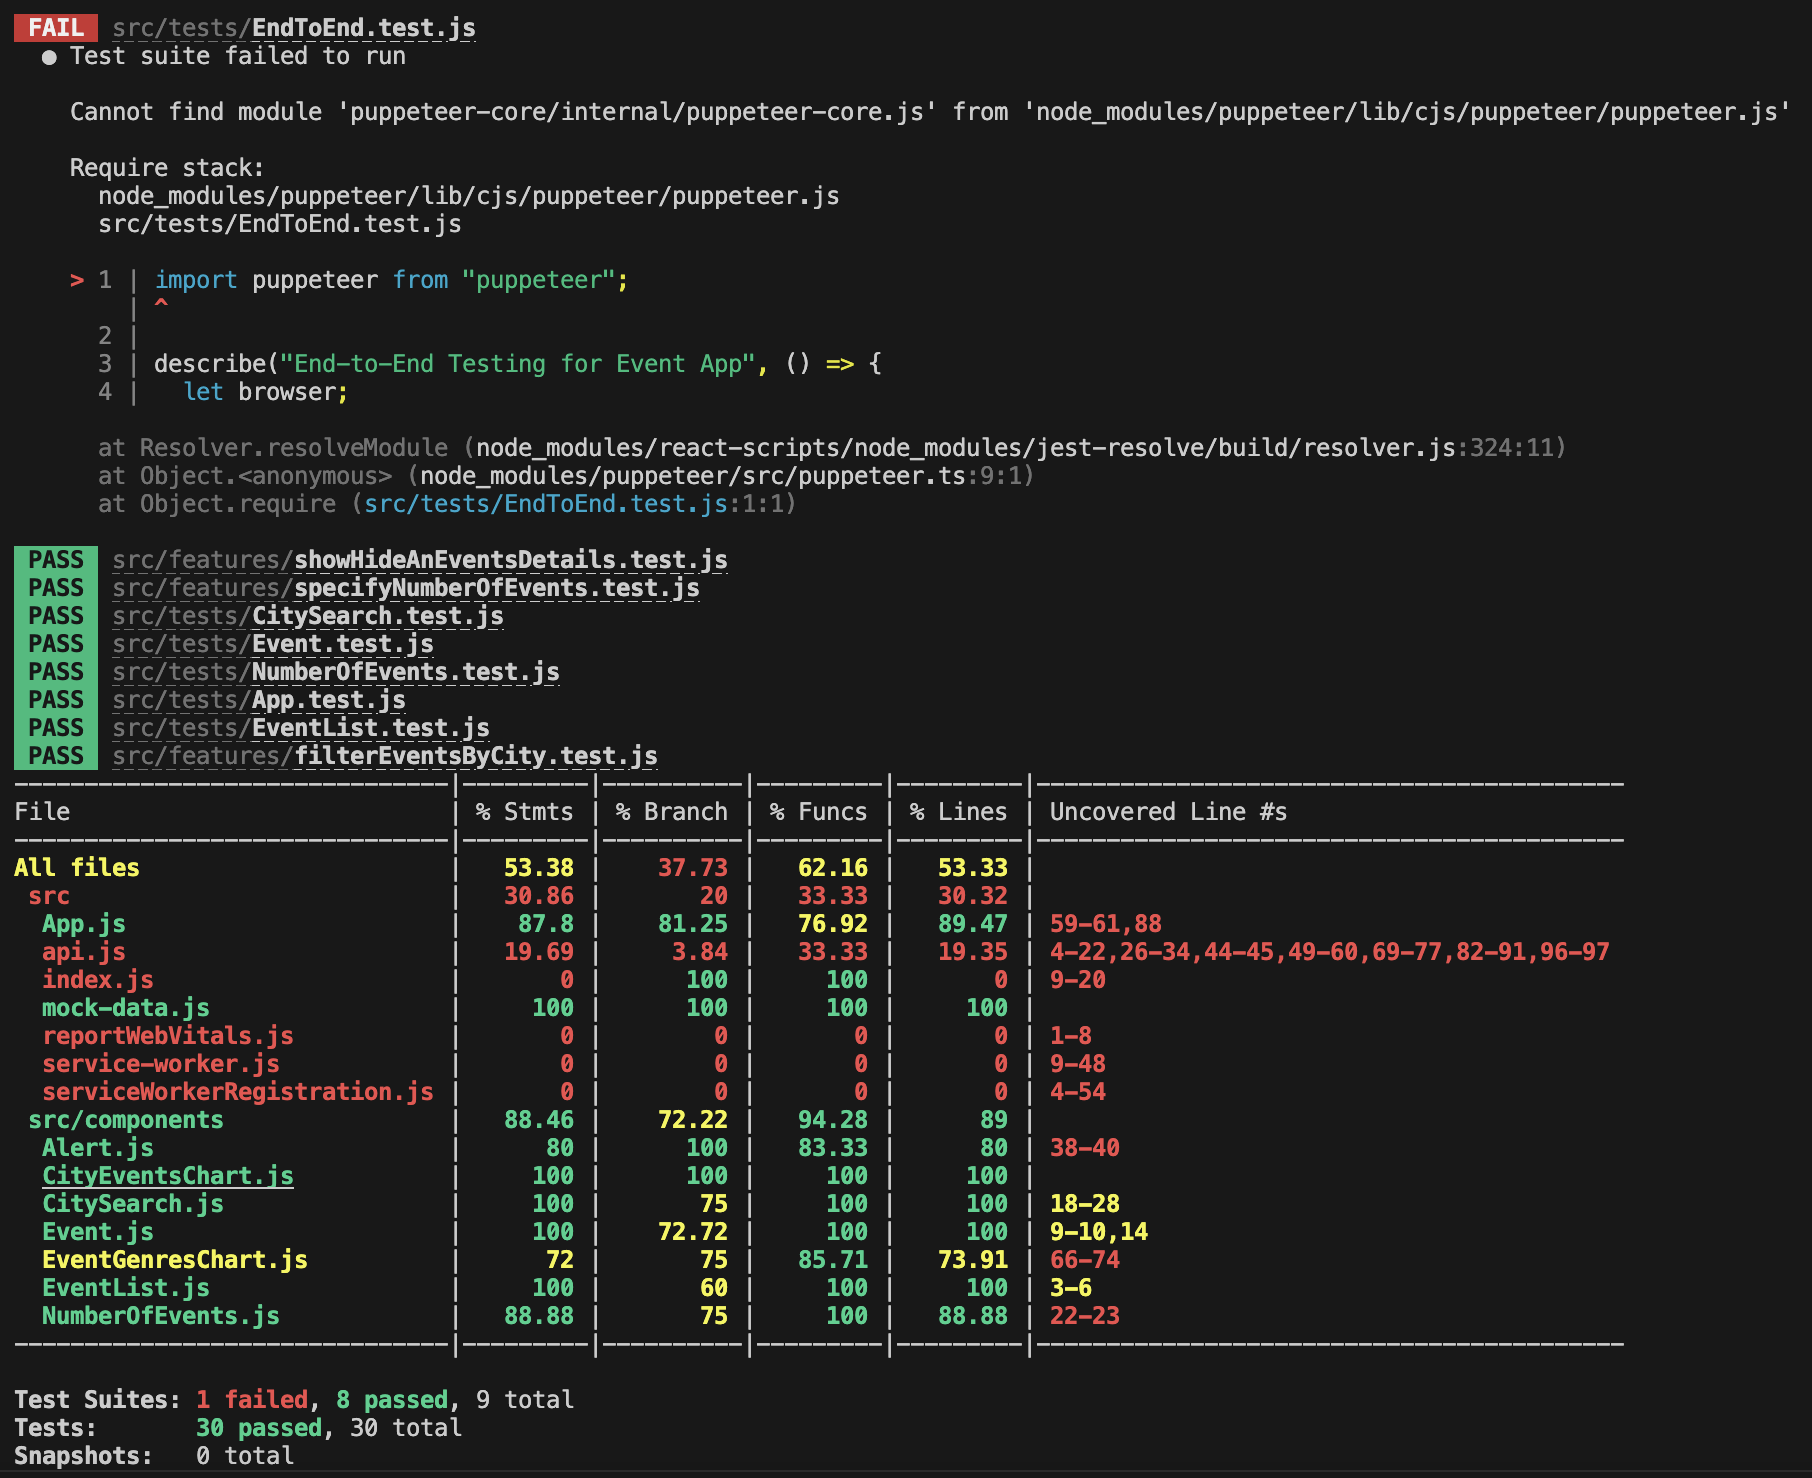The width and height of the screenshot is (1812, 1478).
Task: Select the Event.js file name
Action: [x=98, y=1232]
